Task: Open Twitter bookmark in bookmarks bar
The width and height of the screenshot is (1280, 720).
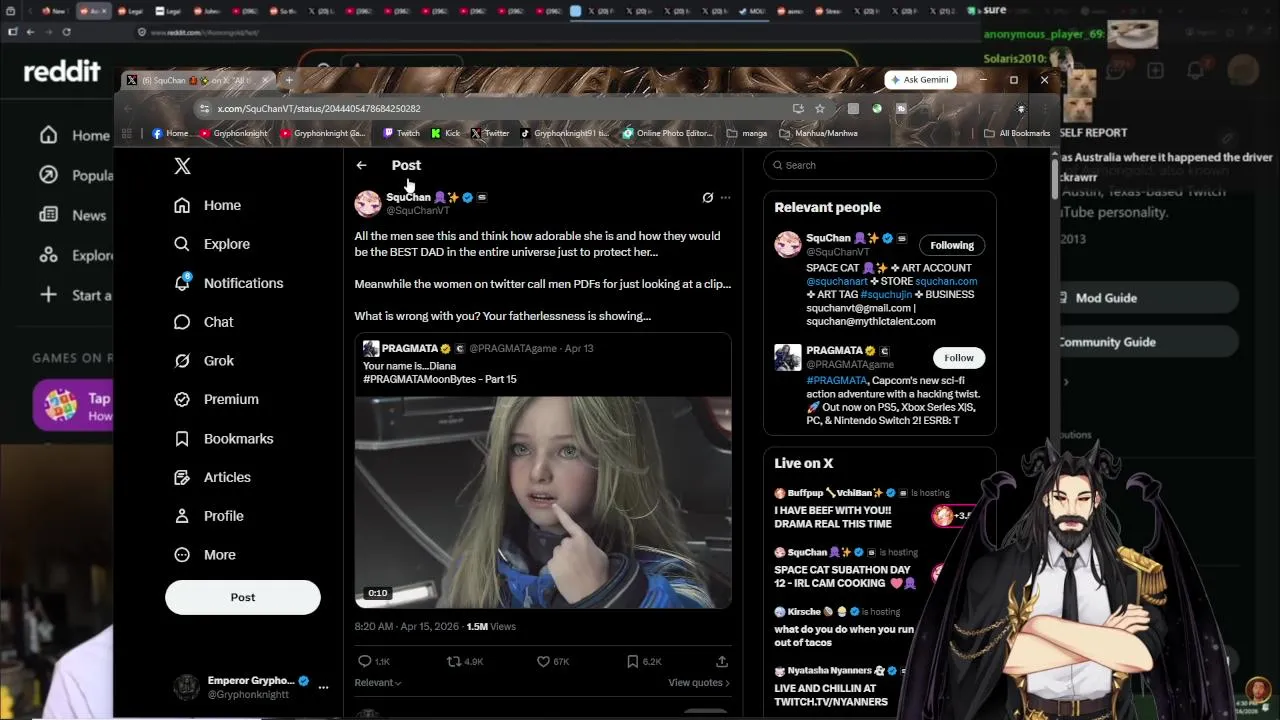Action: [x=490, y=133]
